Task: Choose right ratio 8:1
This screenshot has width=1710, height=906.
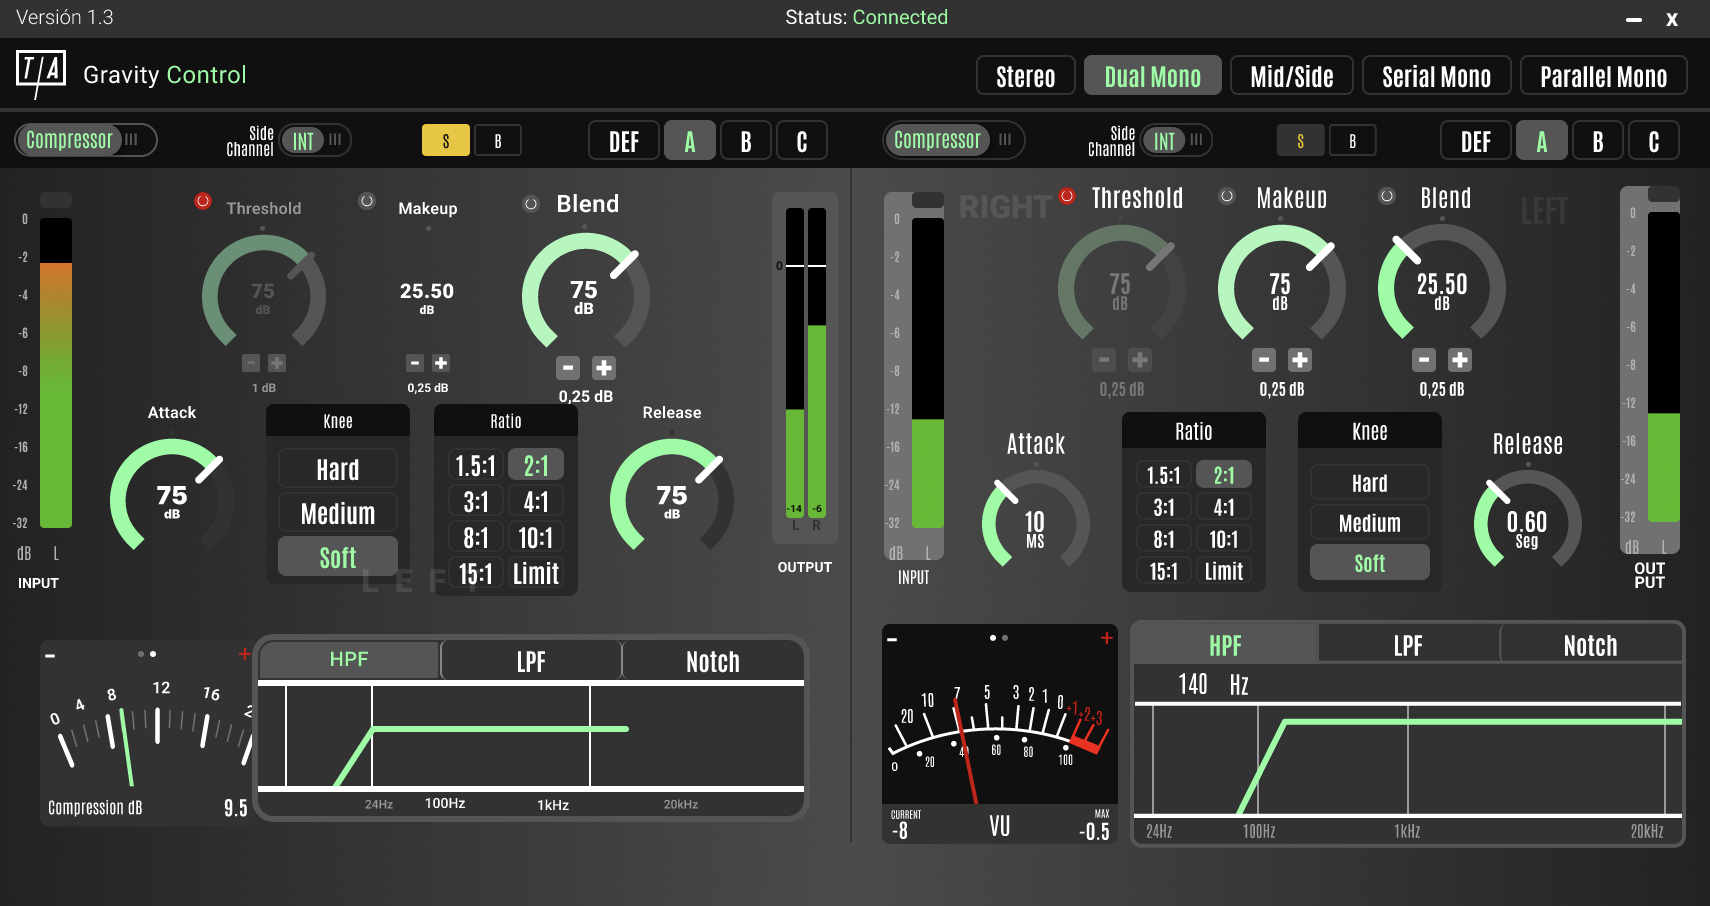Action: (x=1164, y=539)
